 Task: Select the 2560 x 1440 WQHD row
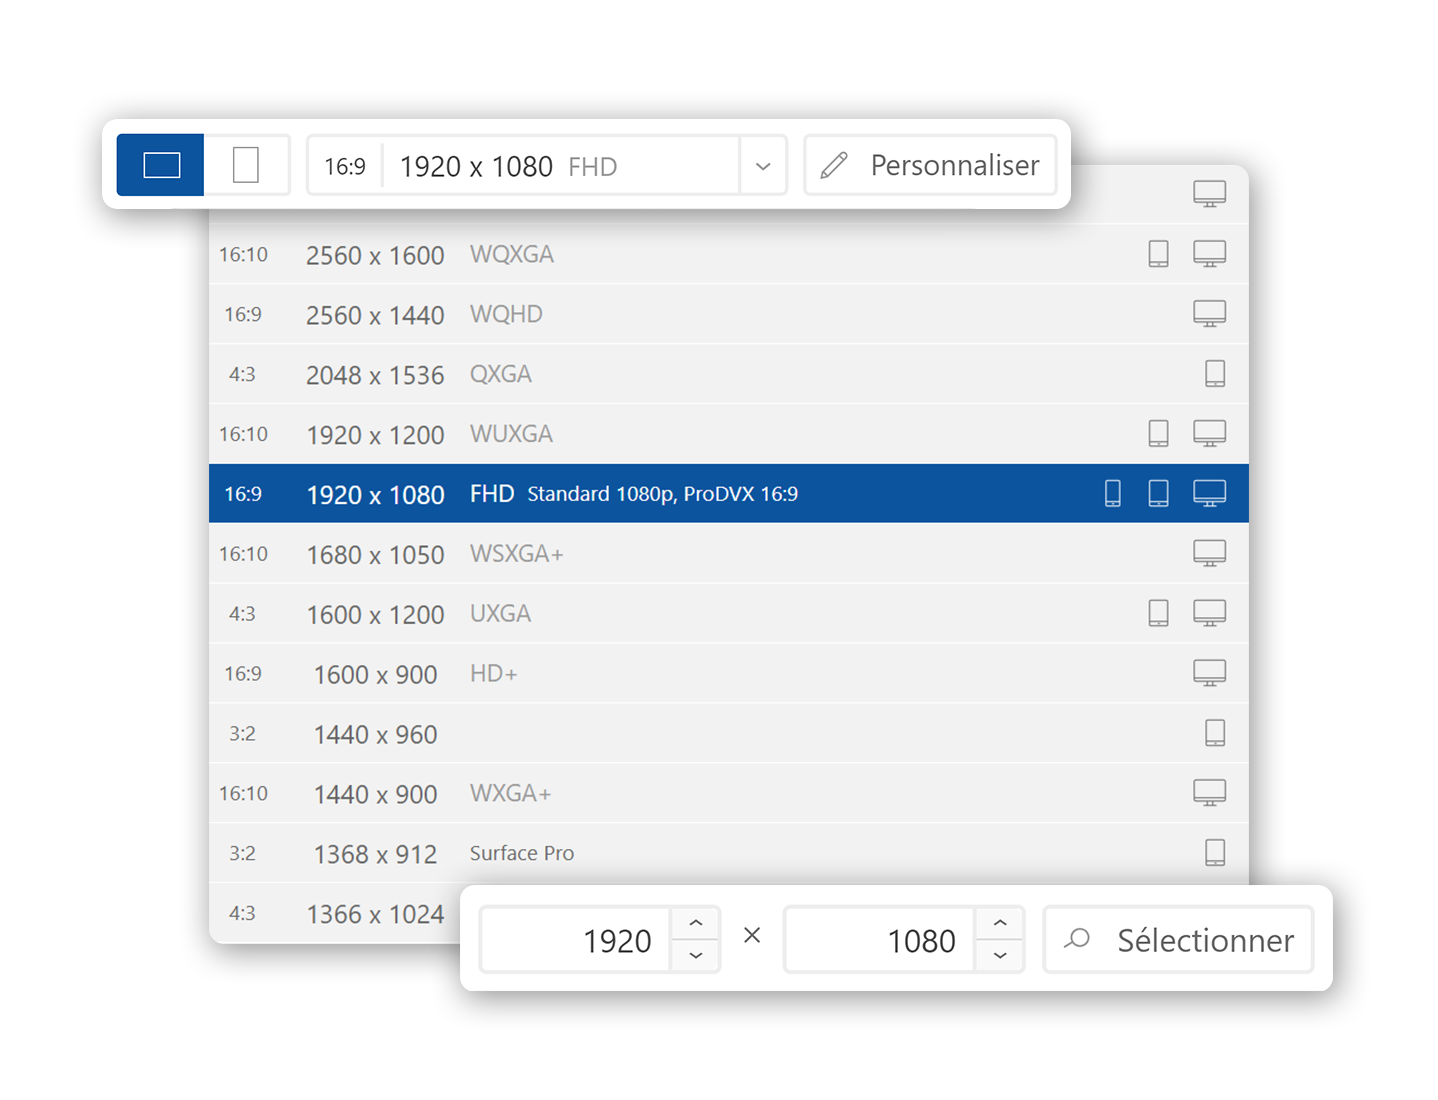728,314
